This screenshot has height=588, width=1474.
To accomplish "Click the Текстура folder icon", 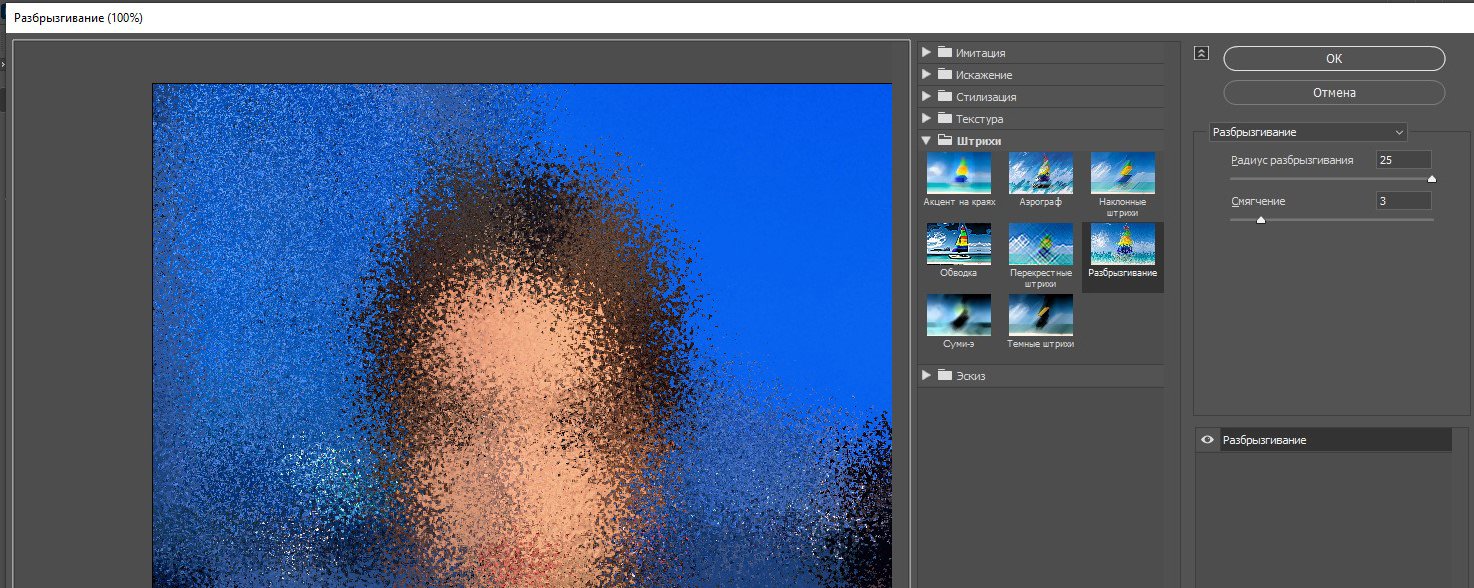I will point(945,118).
